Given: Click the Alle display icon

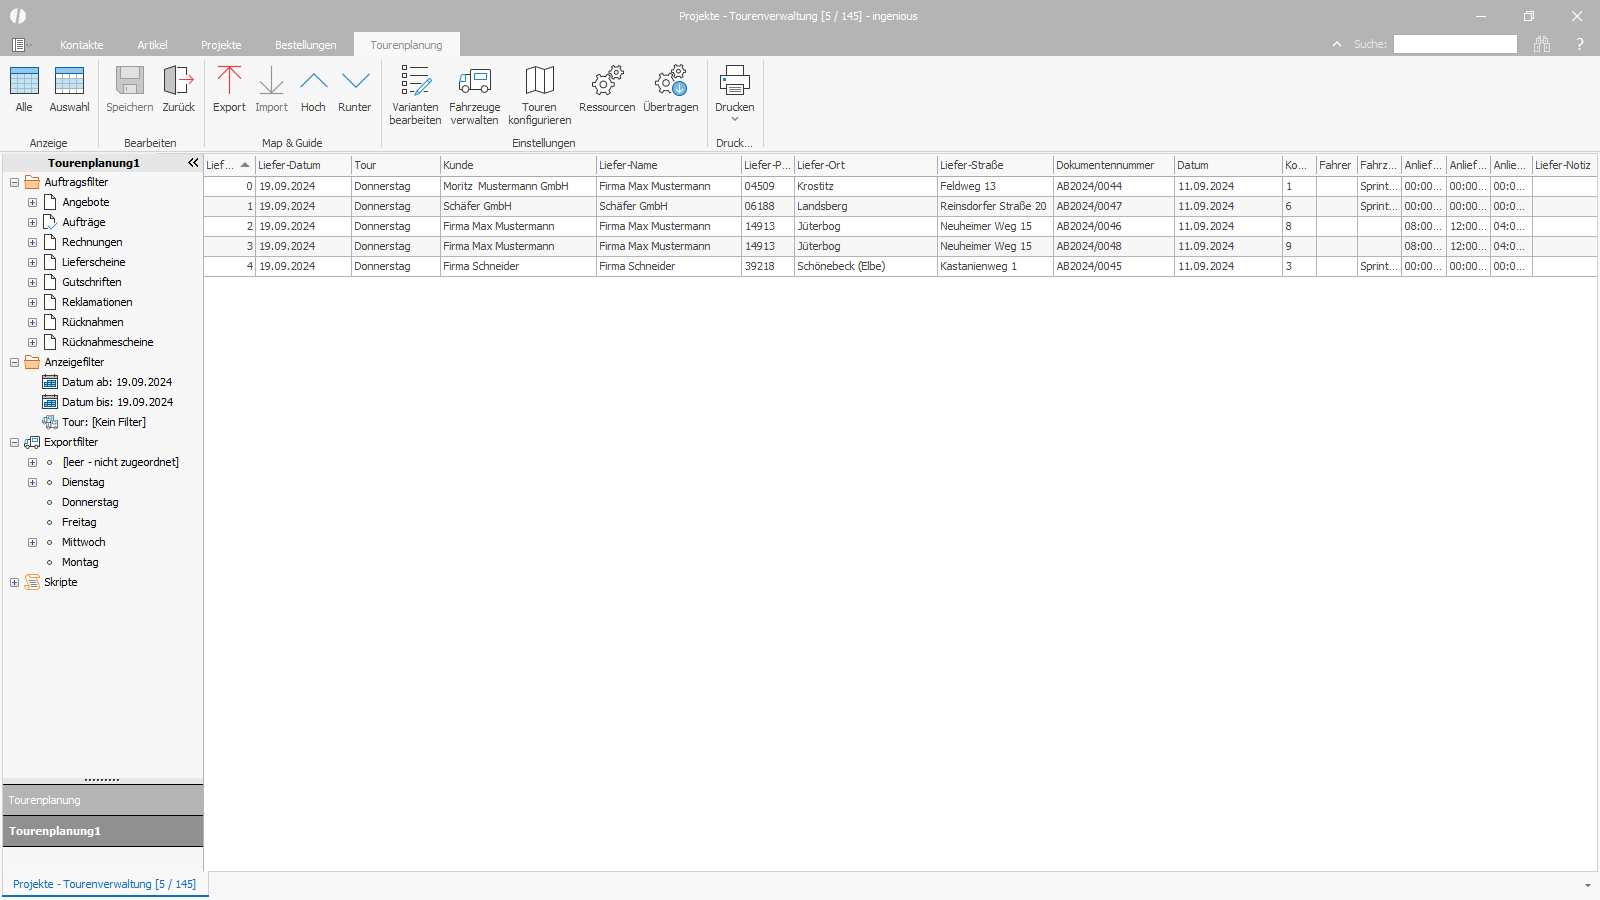Looking at the screenshot, I should [x=24, y=81].
